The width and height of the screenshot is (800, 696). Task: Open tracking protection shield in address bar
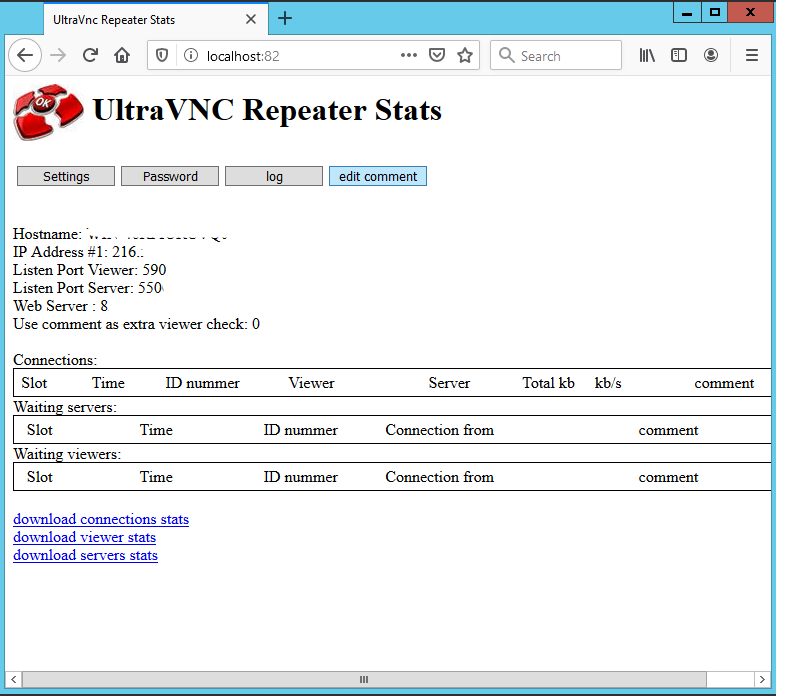point(162,55)
